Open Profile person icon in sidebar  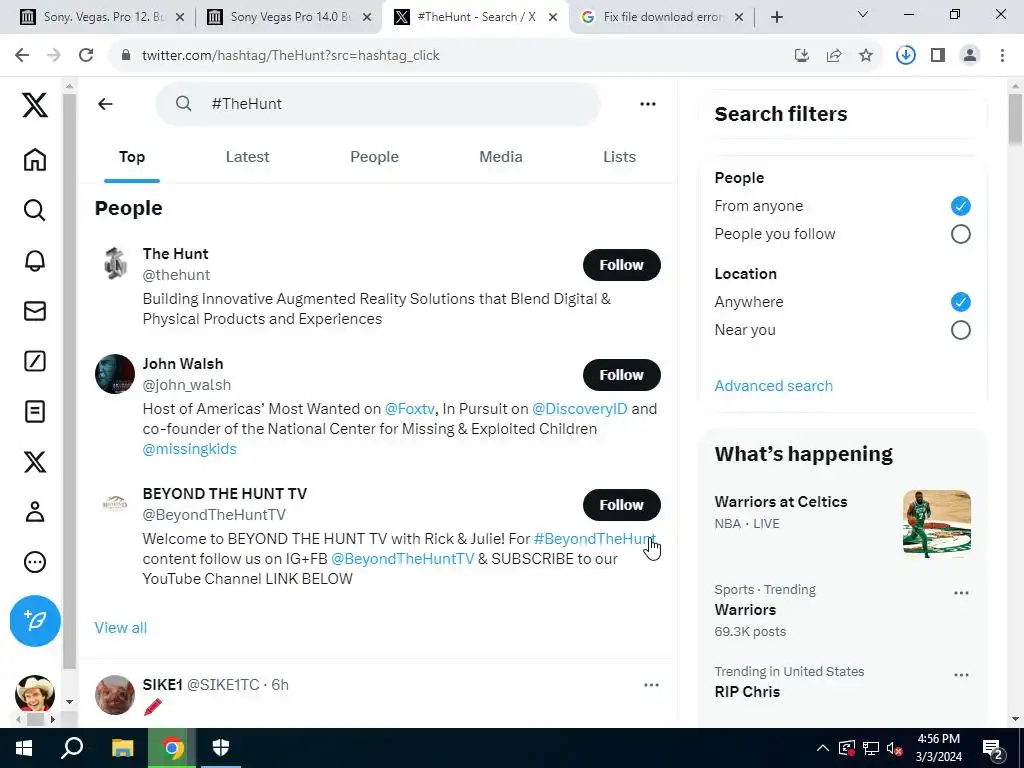35,512
